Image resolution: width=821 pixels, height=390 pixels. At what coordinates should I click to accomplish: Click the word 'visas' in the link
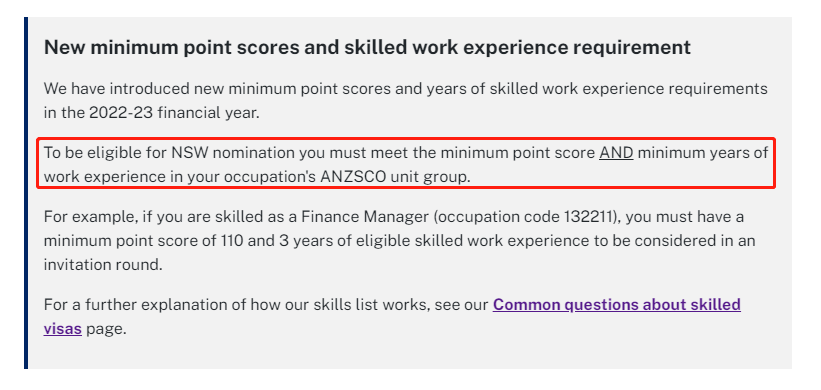tap(62, 329)
